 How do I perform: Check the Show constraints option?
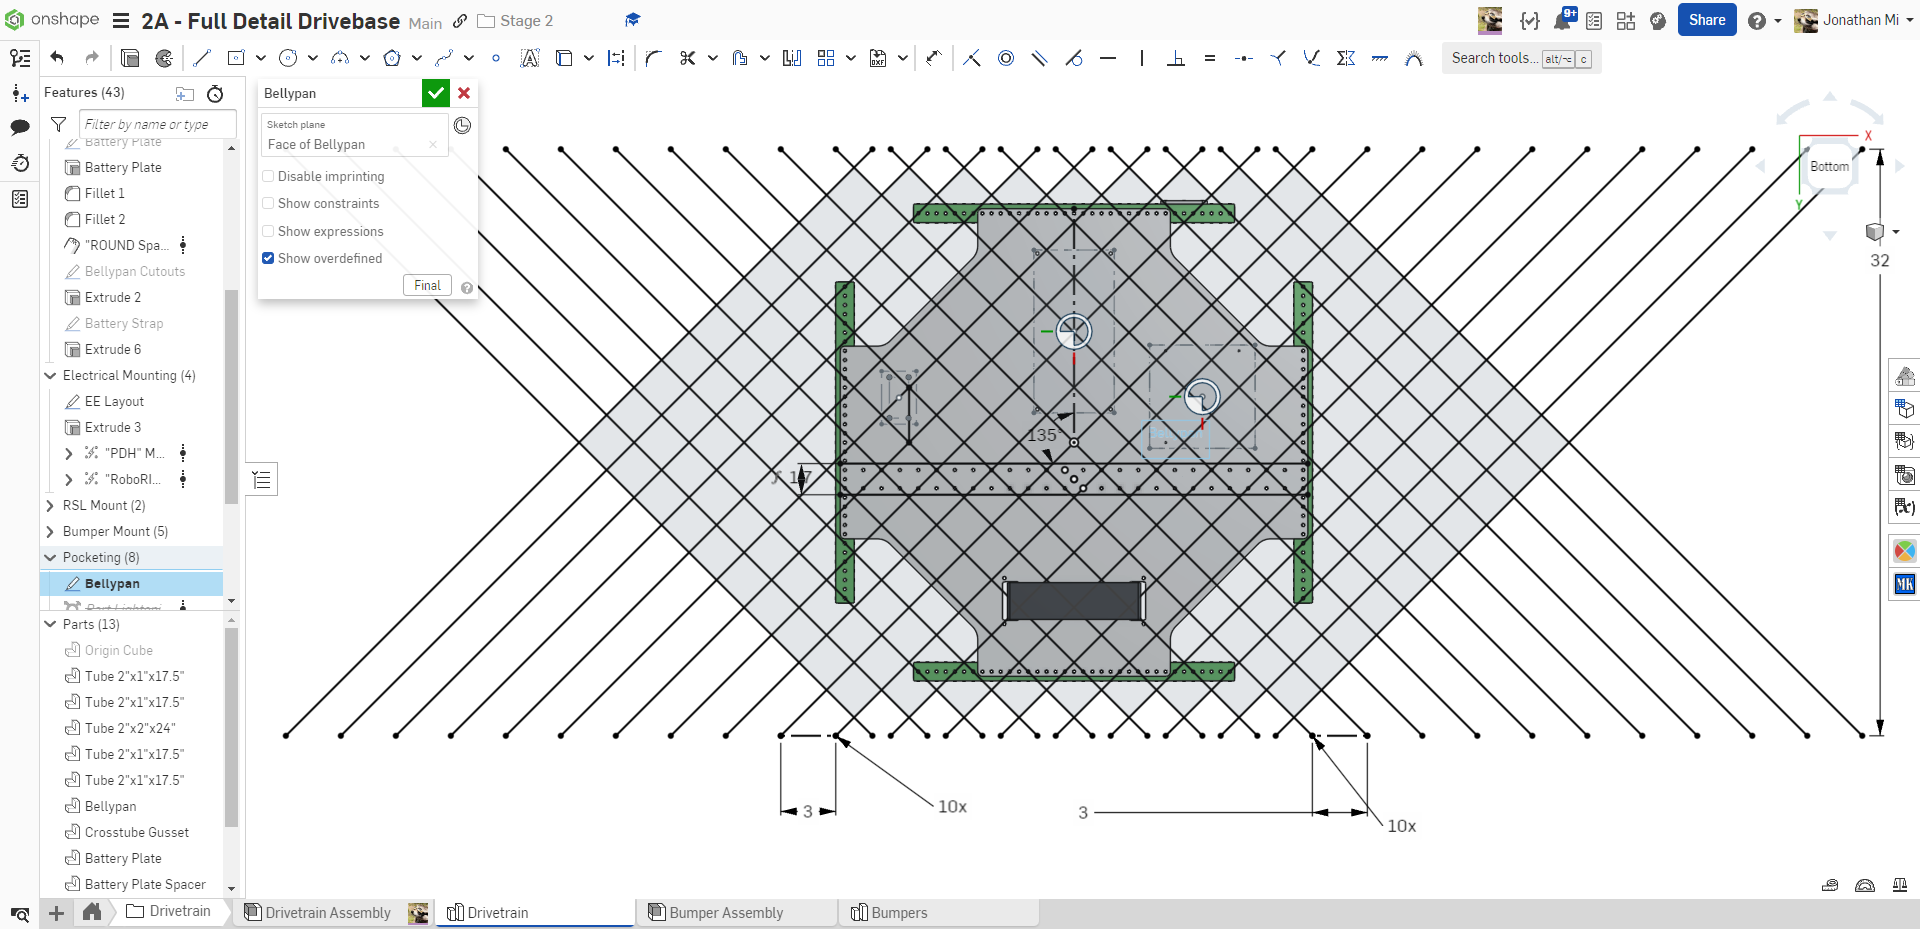(268, 204)
